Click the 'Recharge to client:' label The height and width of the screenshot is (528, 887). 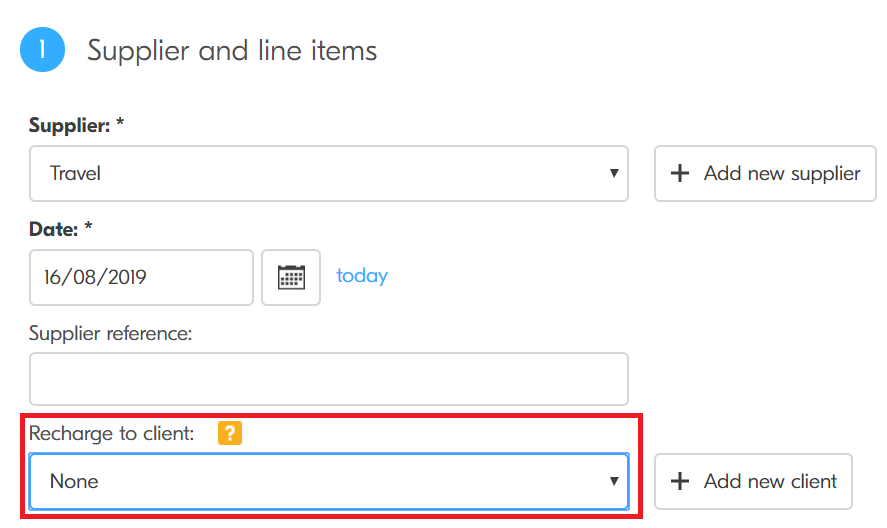coord(112,434)
